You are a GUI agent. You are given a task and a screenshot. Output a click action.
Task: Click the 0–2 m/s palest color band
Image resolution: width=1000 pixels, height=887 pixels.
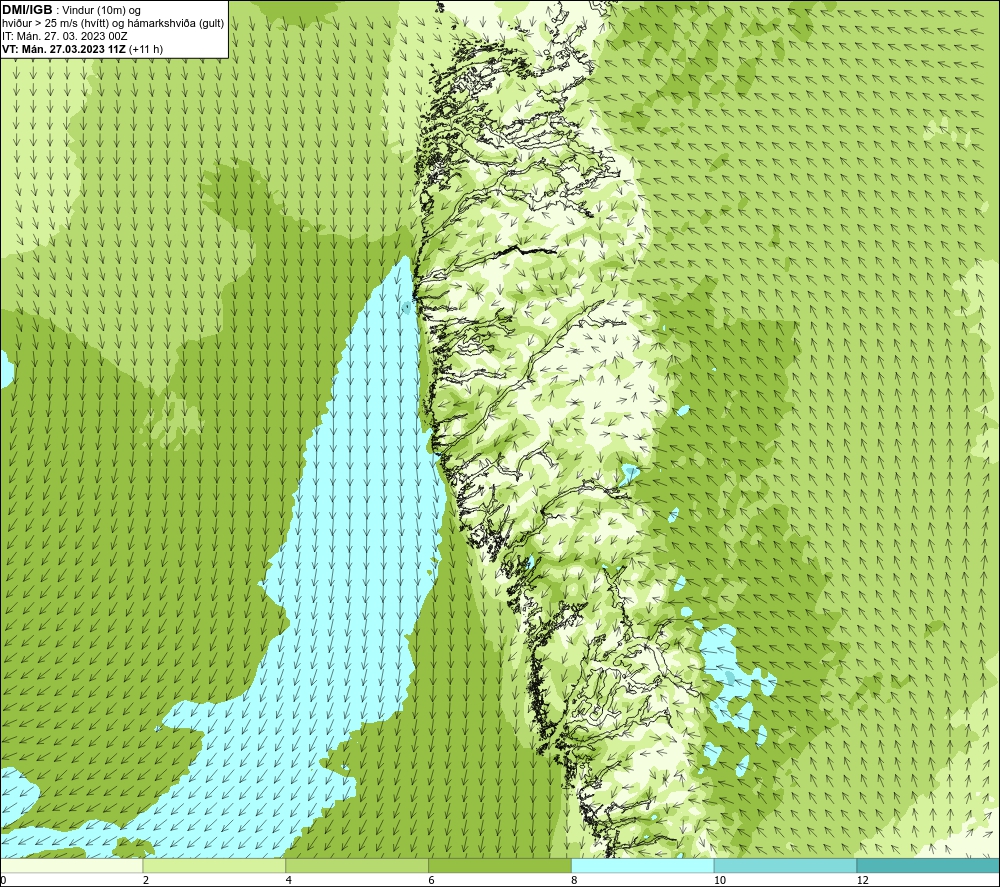(71, 865)
